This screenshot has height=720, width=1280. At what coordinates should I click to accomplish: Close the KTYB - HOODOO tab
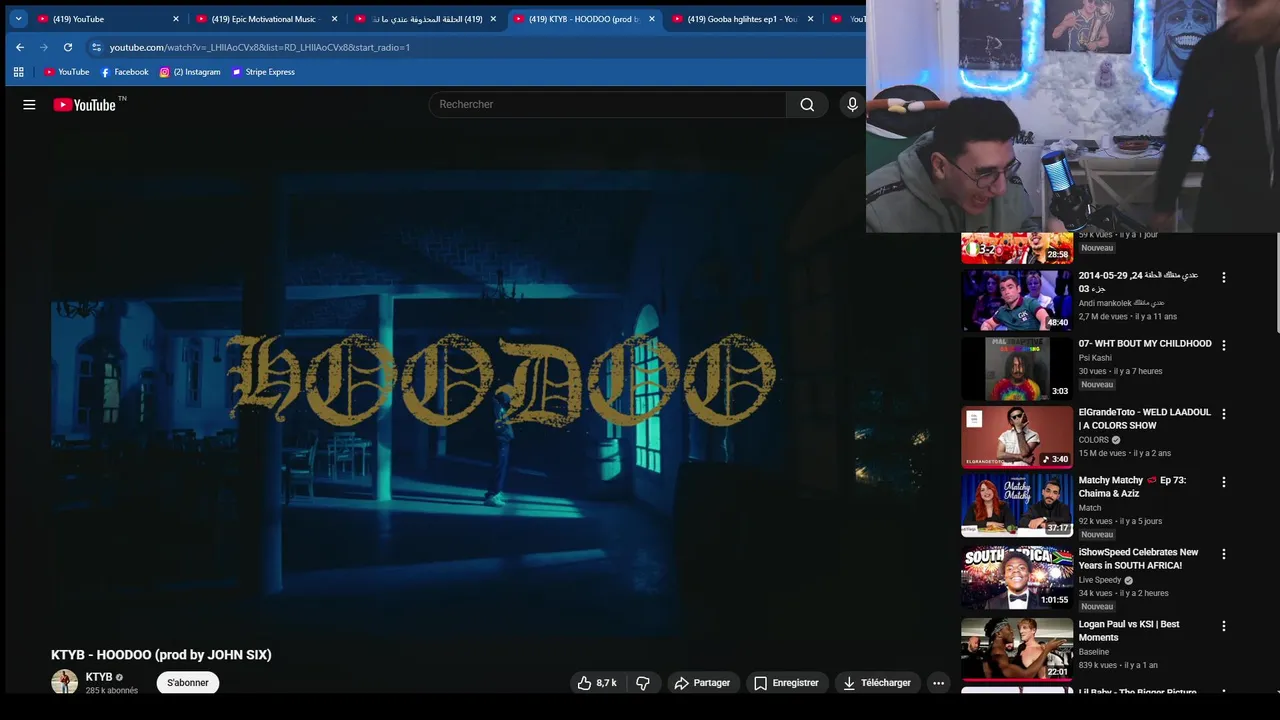pos(652,19)
